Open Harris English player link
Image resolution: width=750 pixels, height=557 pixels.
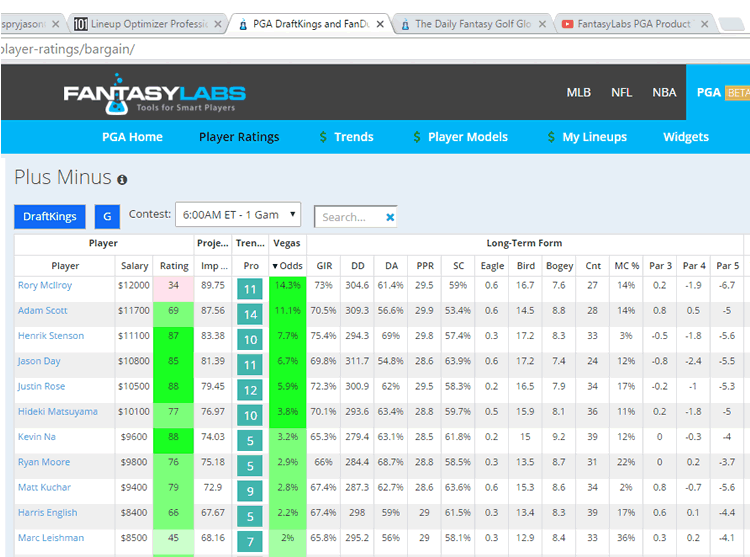[x=47, y=513]
